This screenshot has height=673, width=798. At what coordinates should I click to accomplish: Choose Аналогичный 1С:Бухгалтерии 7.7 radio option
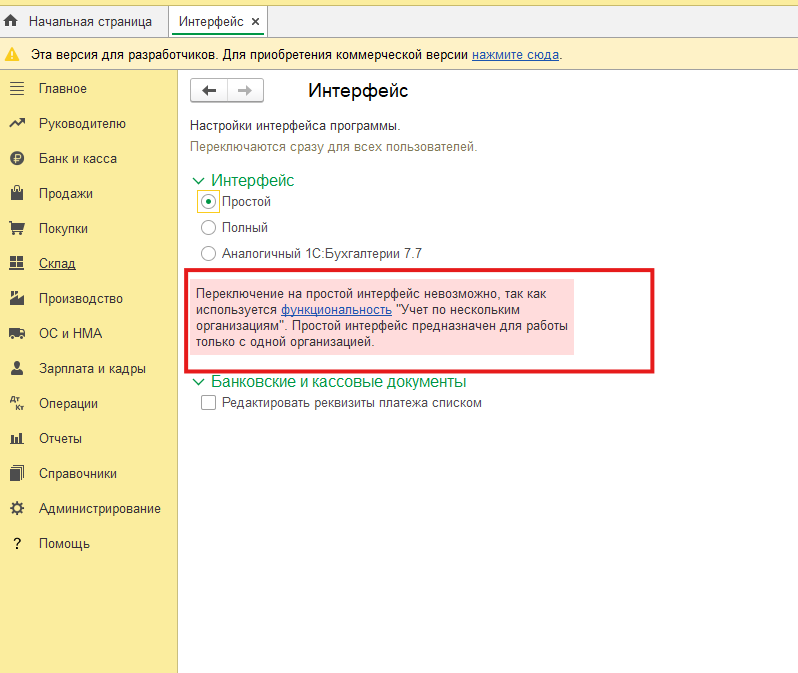(208, 254)
